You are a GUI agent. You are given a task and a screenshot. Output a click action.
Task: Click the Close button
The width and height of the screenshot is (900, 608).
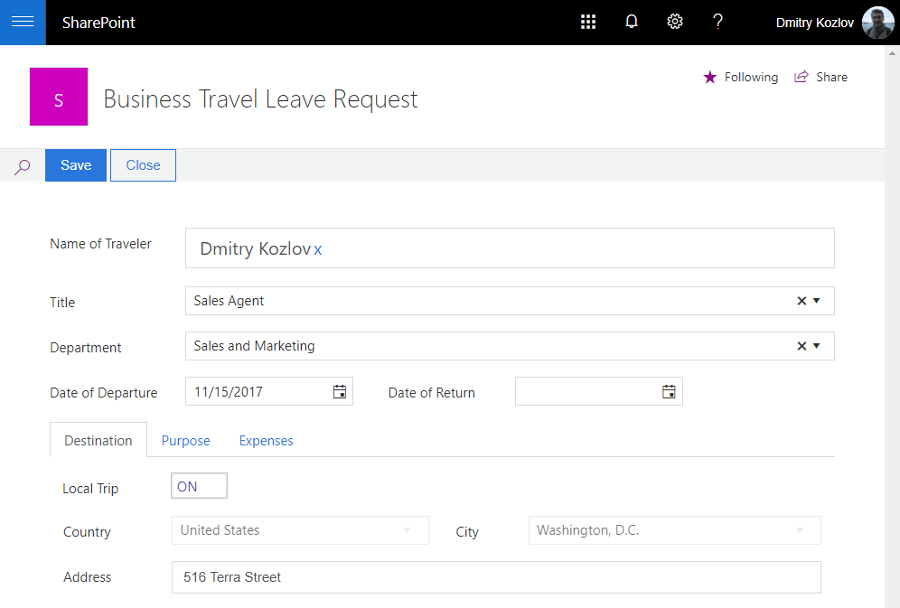tap(143, 166)
